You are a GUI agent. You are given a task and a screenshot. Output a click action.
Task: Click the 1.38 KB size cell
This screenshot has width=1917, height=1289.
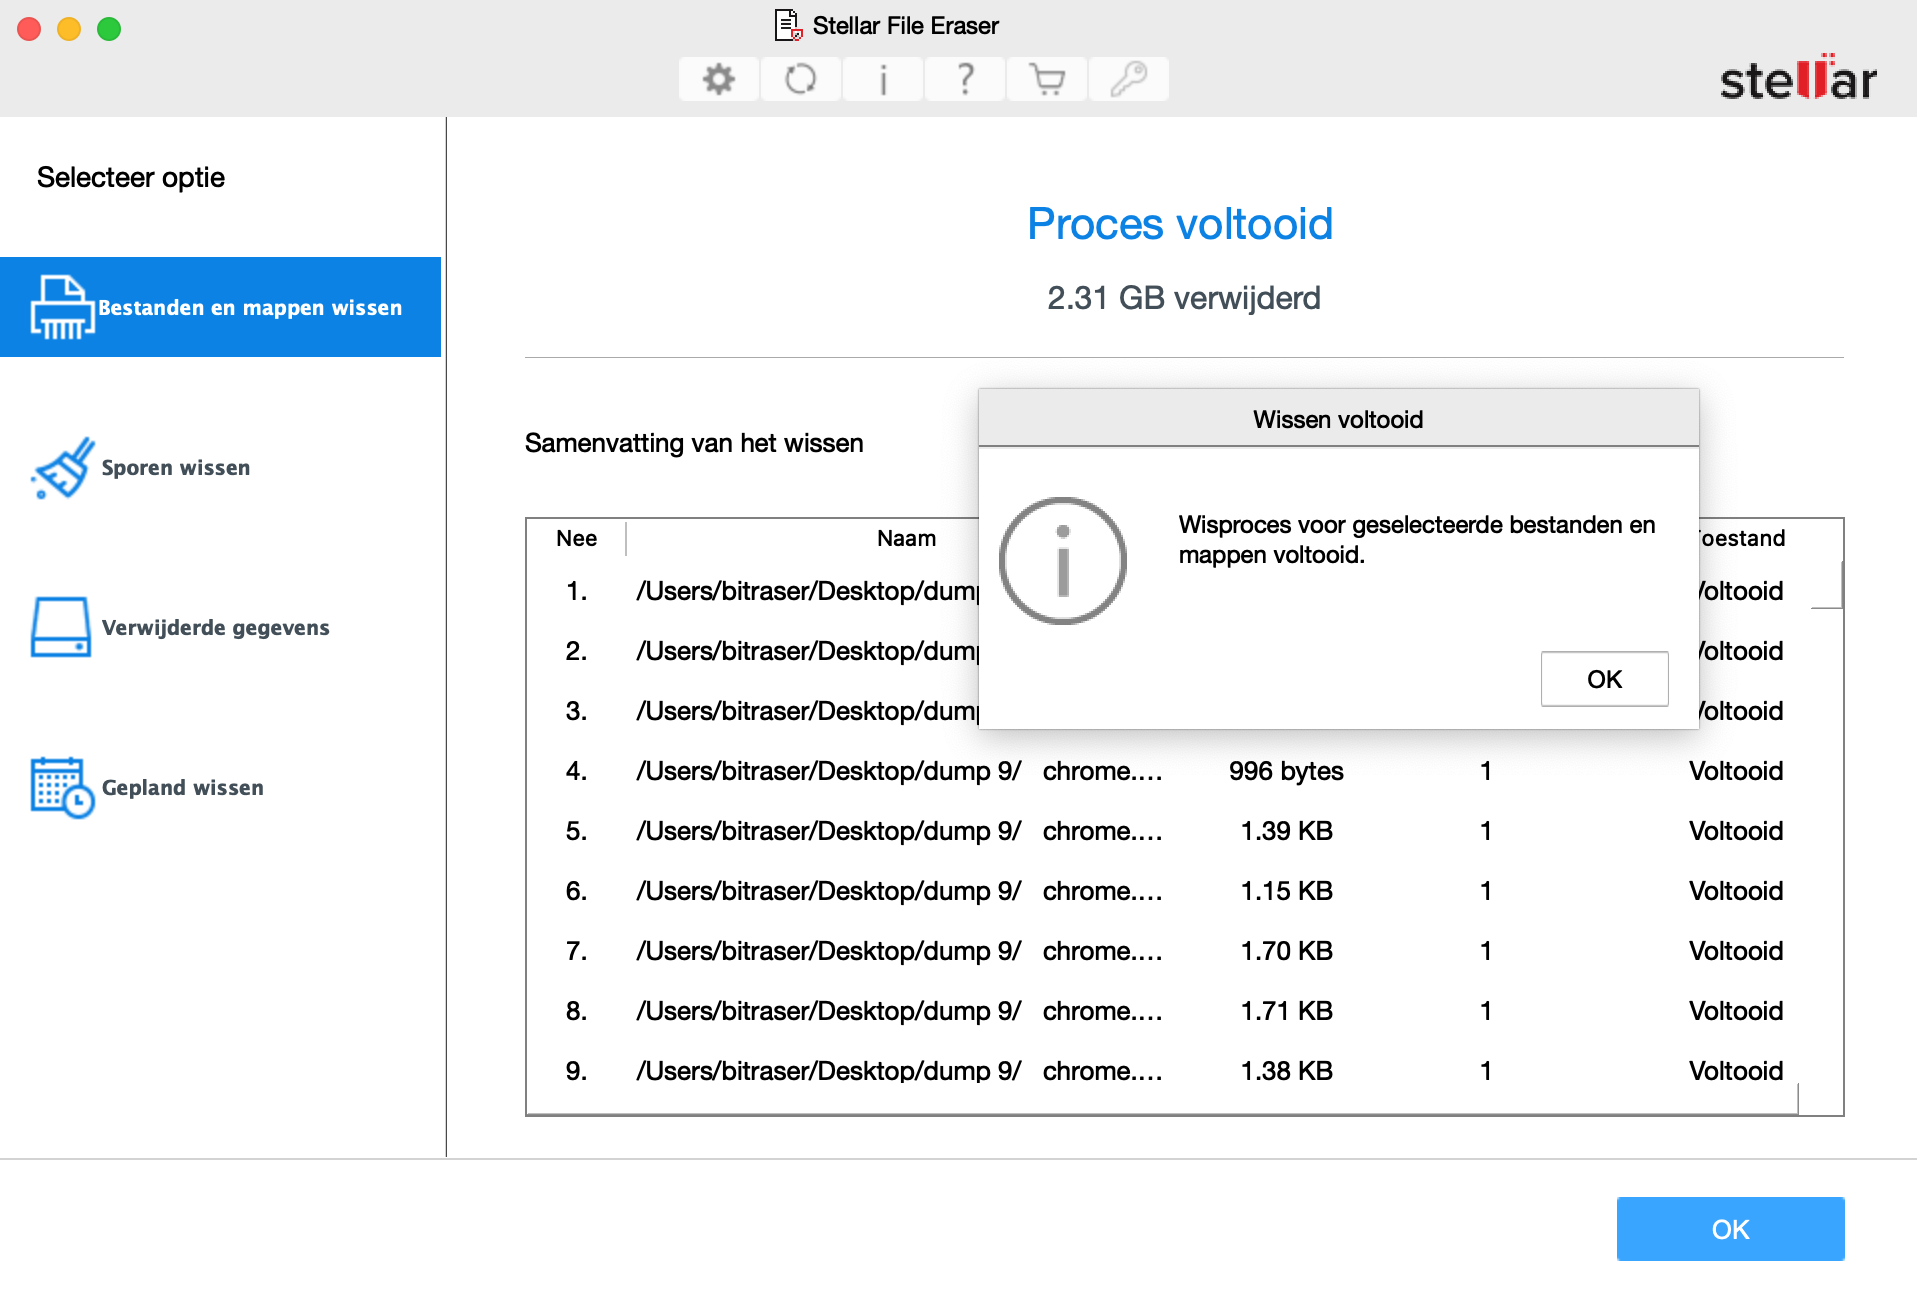click(x=1286, y=1071)
